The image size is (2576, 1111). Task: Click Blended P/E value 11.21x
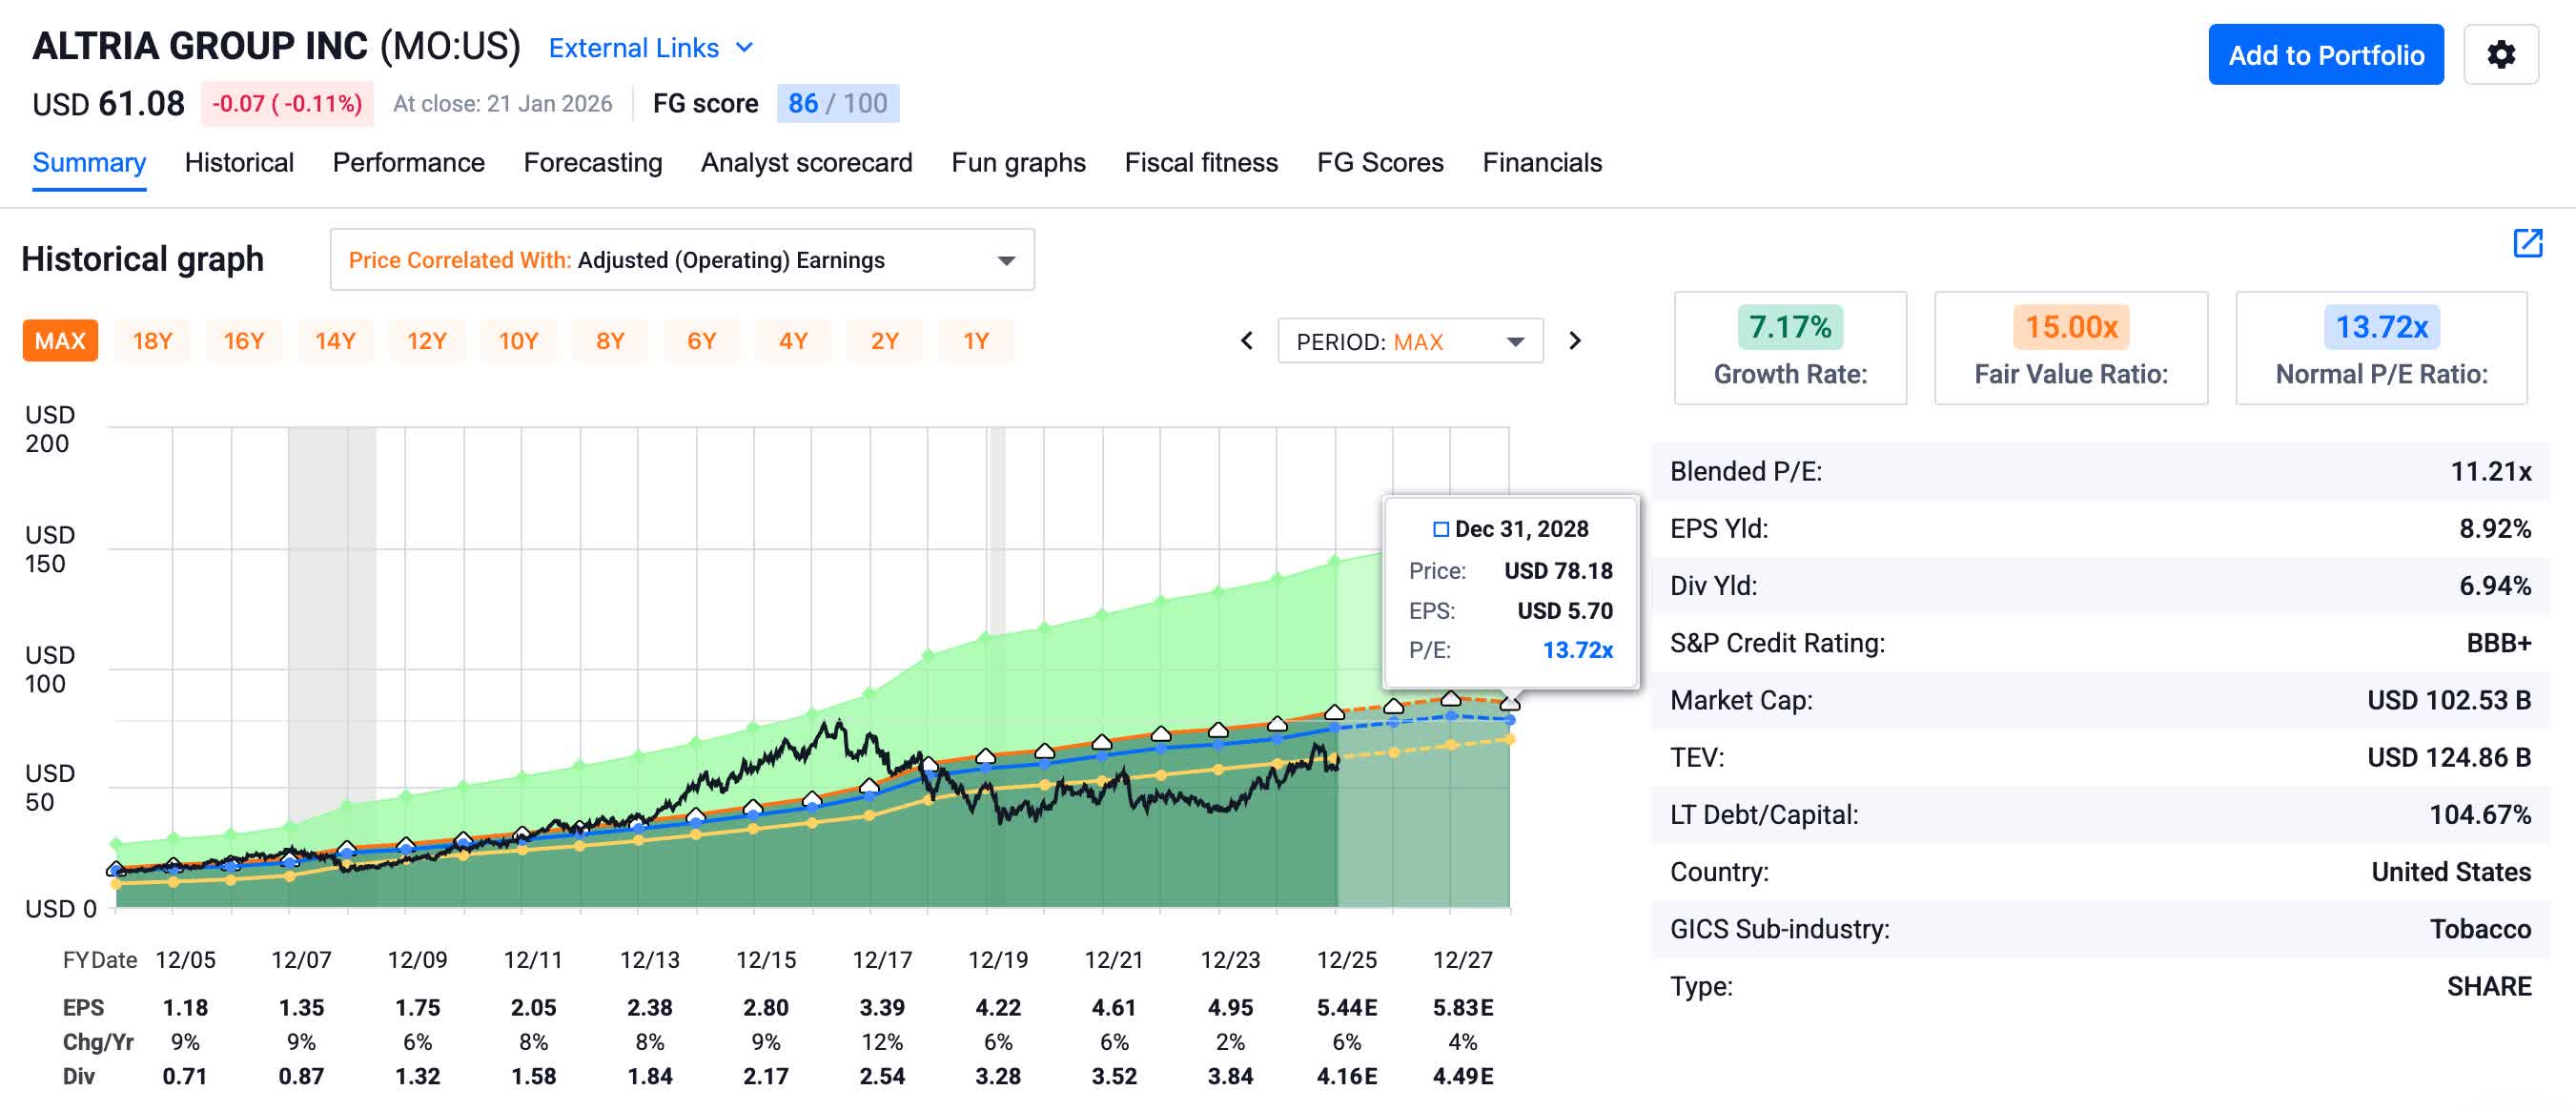click(x=2490, y=471)
